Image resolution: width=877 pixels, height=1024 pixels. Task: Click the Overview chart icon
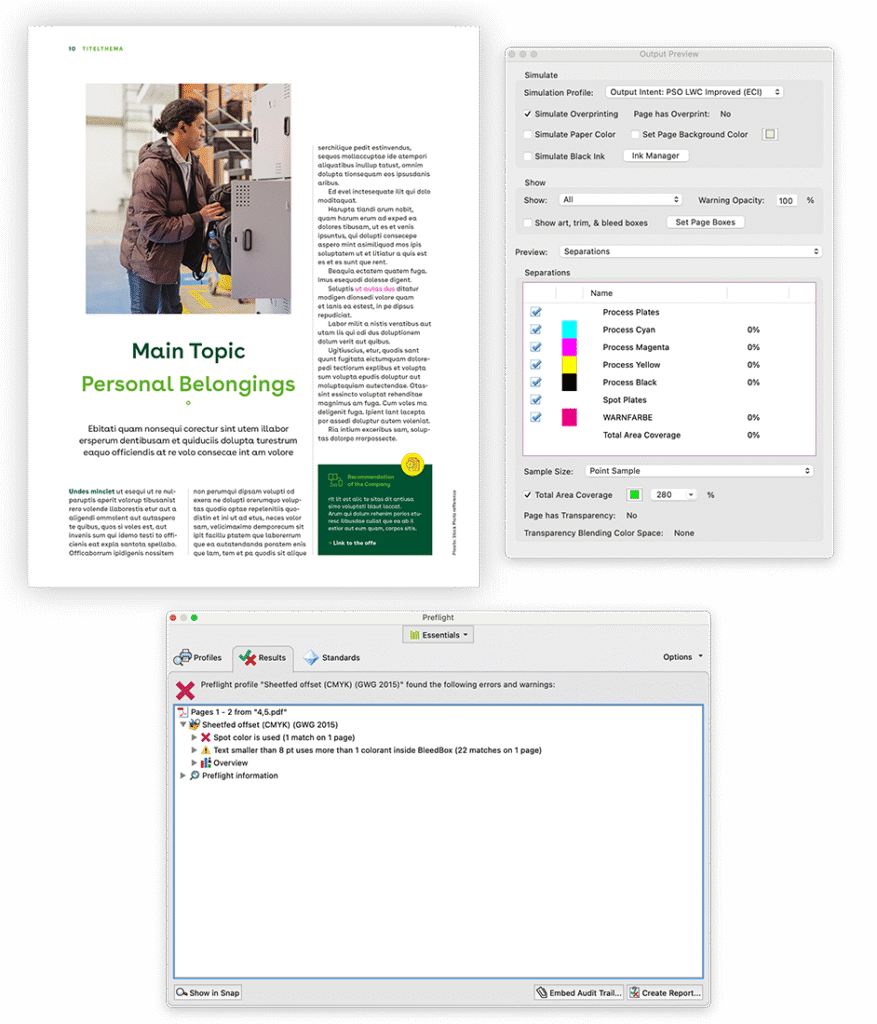(x=206, y=763)
